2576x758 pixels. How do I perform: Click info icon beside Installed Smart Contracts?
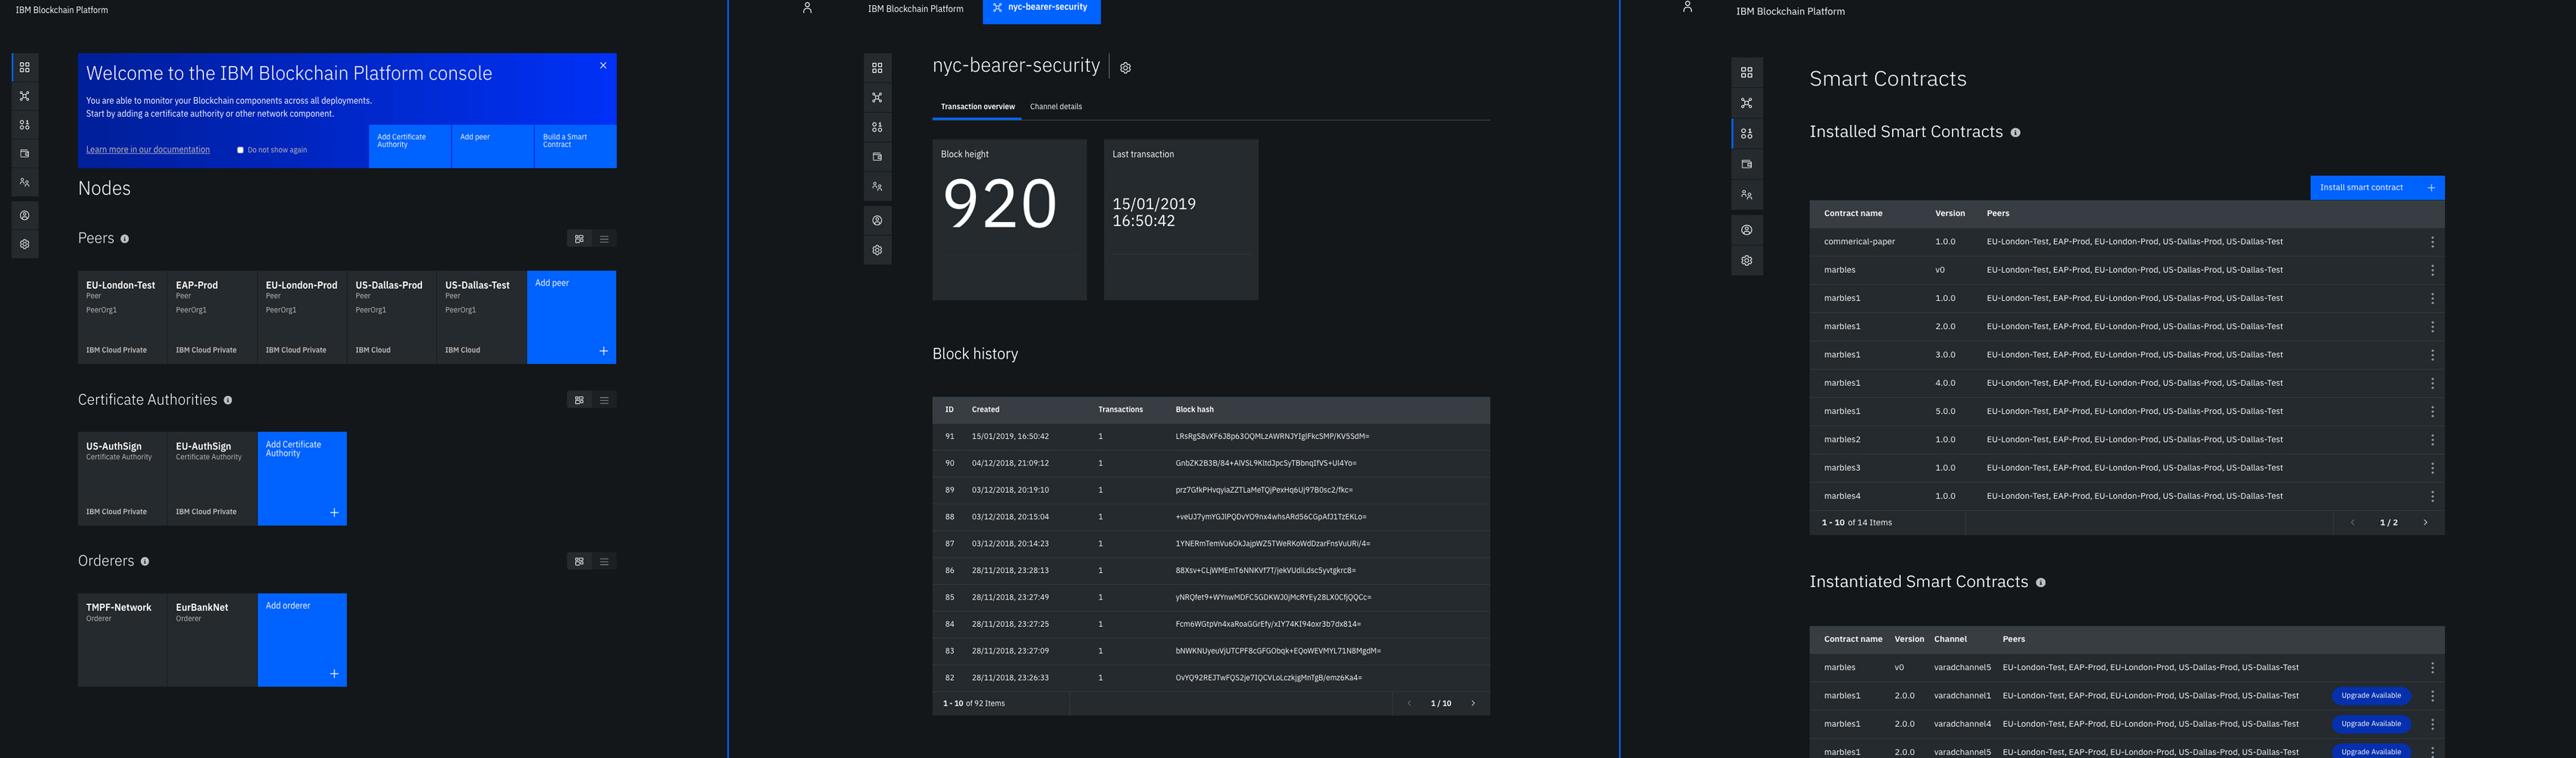[x=2015, y=133]
